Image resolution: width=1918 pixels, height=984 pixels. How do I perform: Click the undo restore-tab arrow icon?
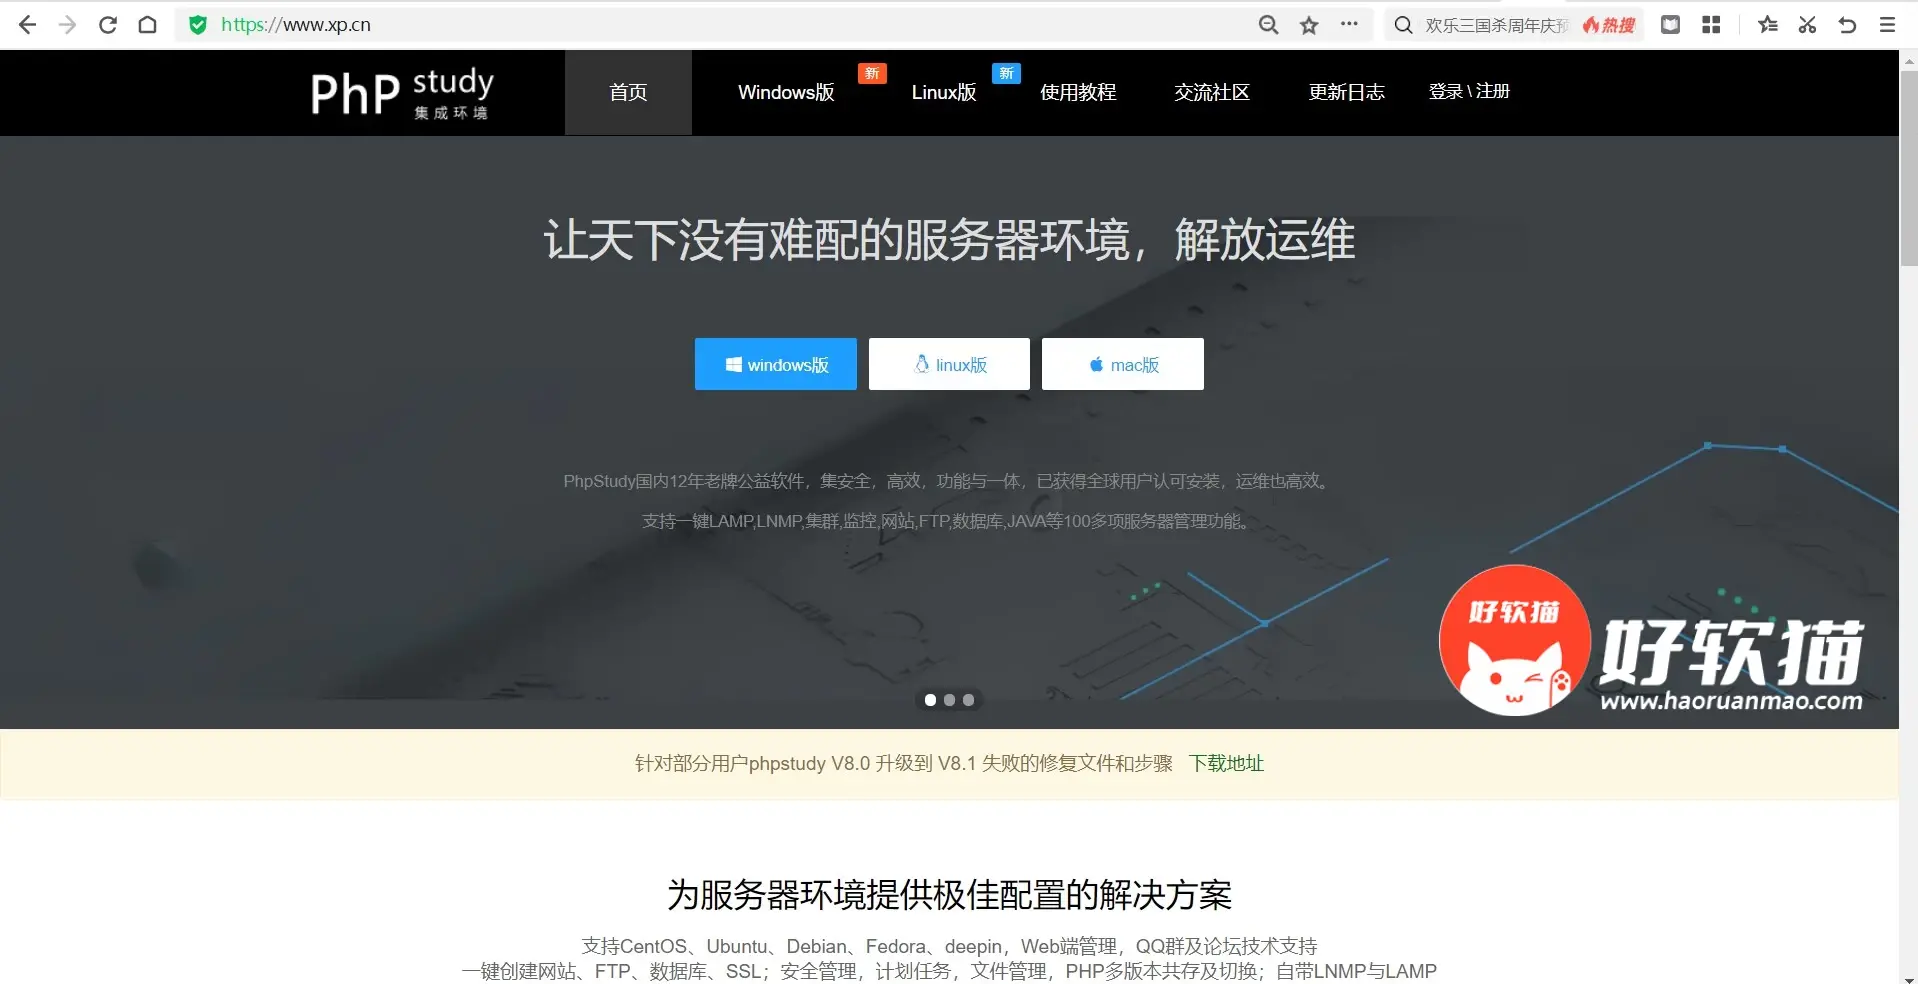[x=1847, y=25]
